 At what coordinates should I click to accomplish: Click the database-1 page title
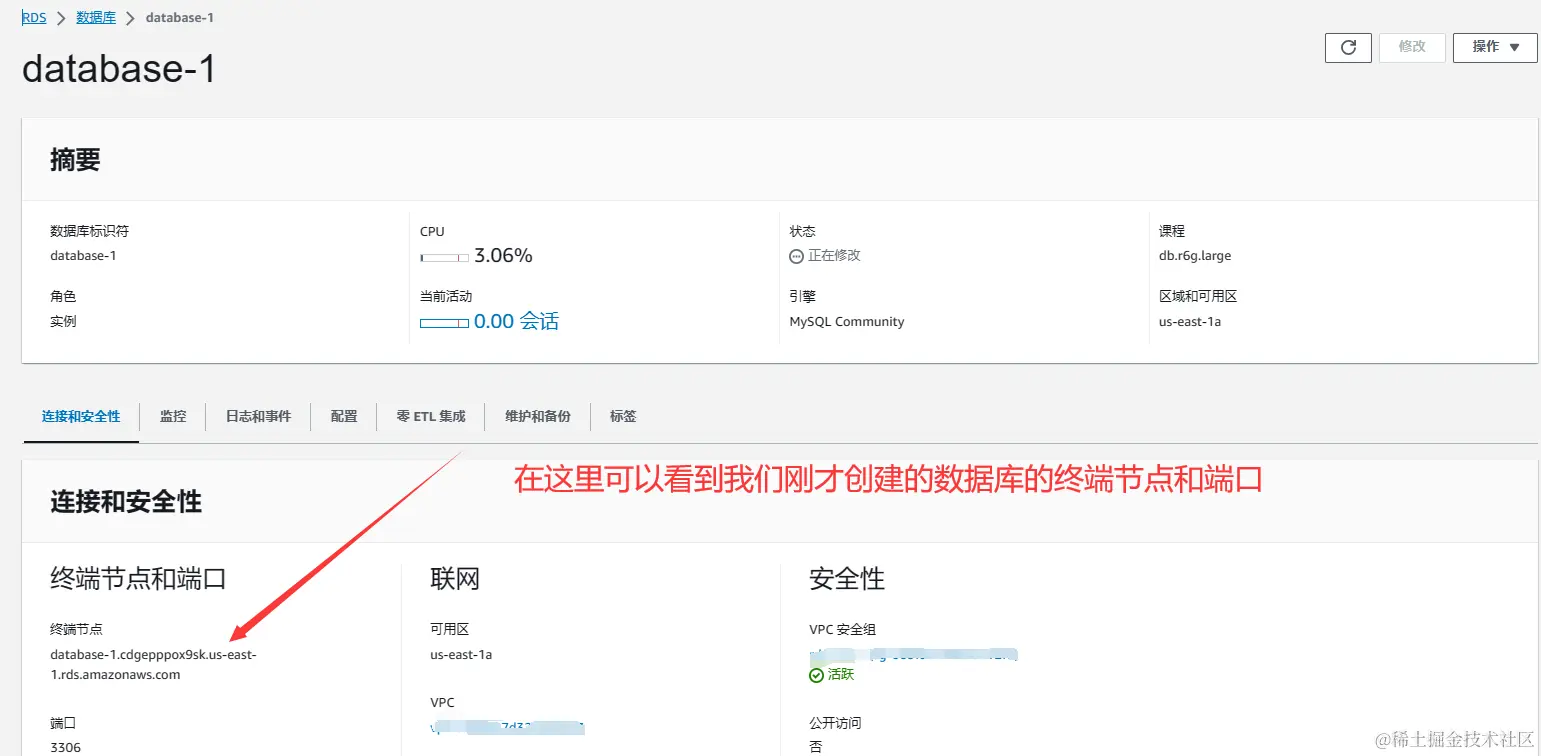tap(119, 69)
